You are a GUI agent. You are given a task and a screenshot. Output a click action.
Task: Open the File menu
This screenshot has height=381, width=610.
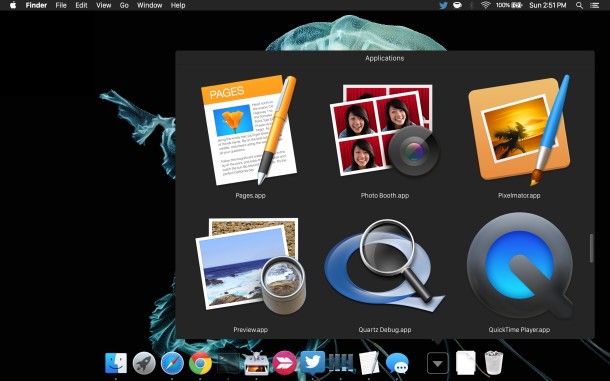point(61,5)
